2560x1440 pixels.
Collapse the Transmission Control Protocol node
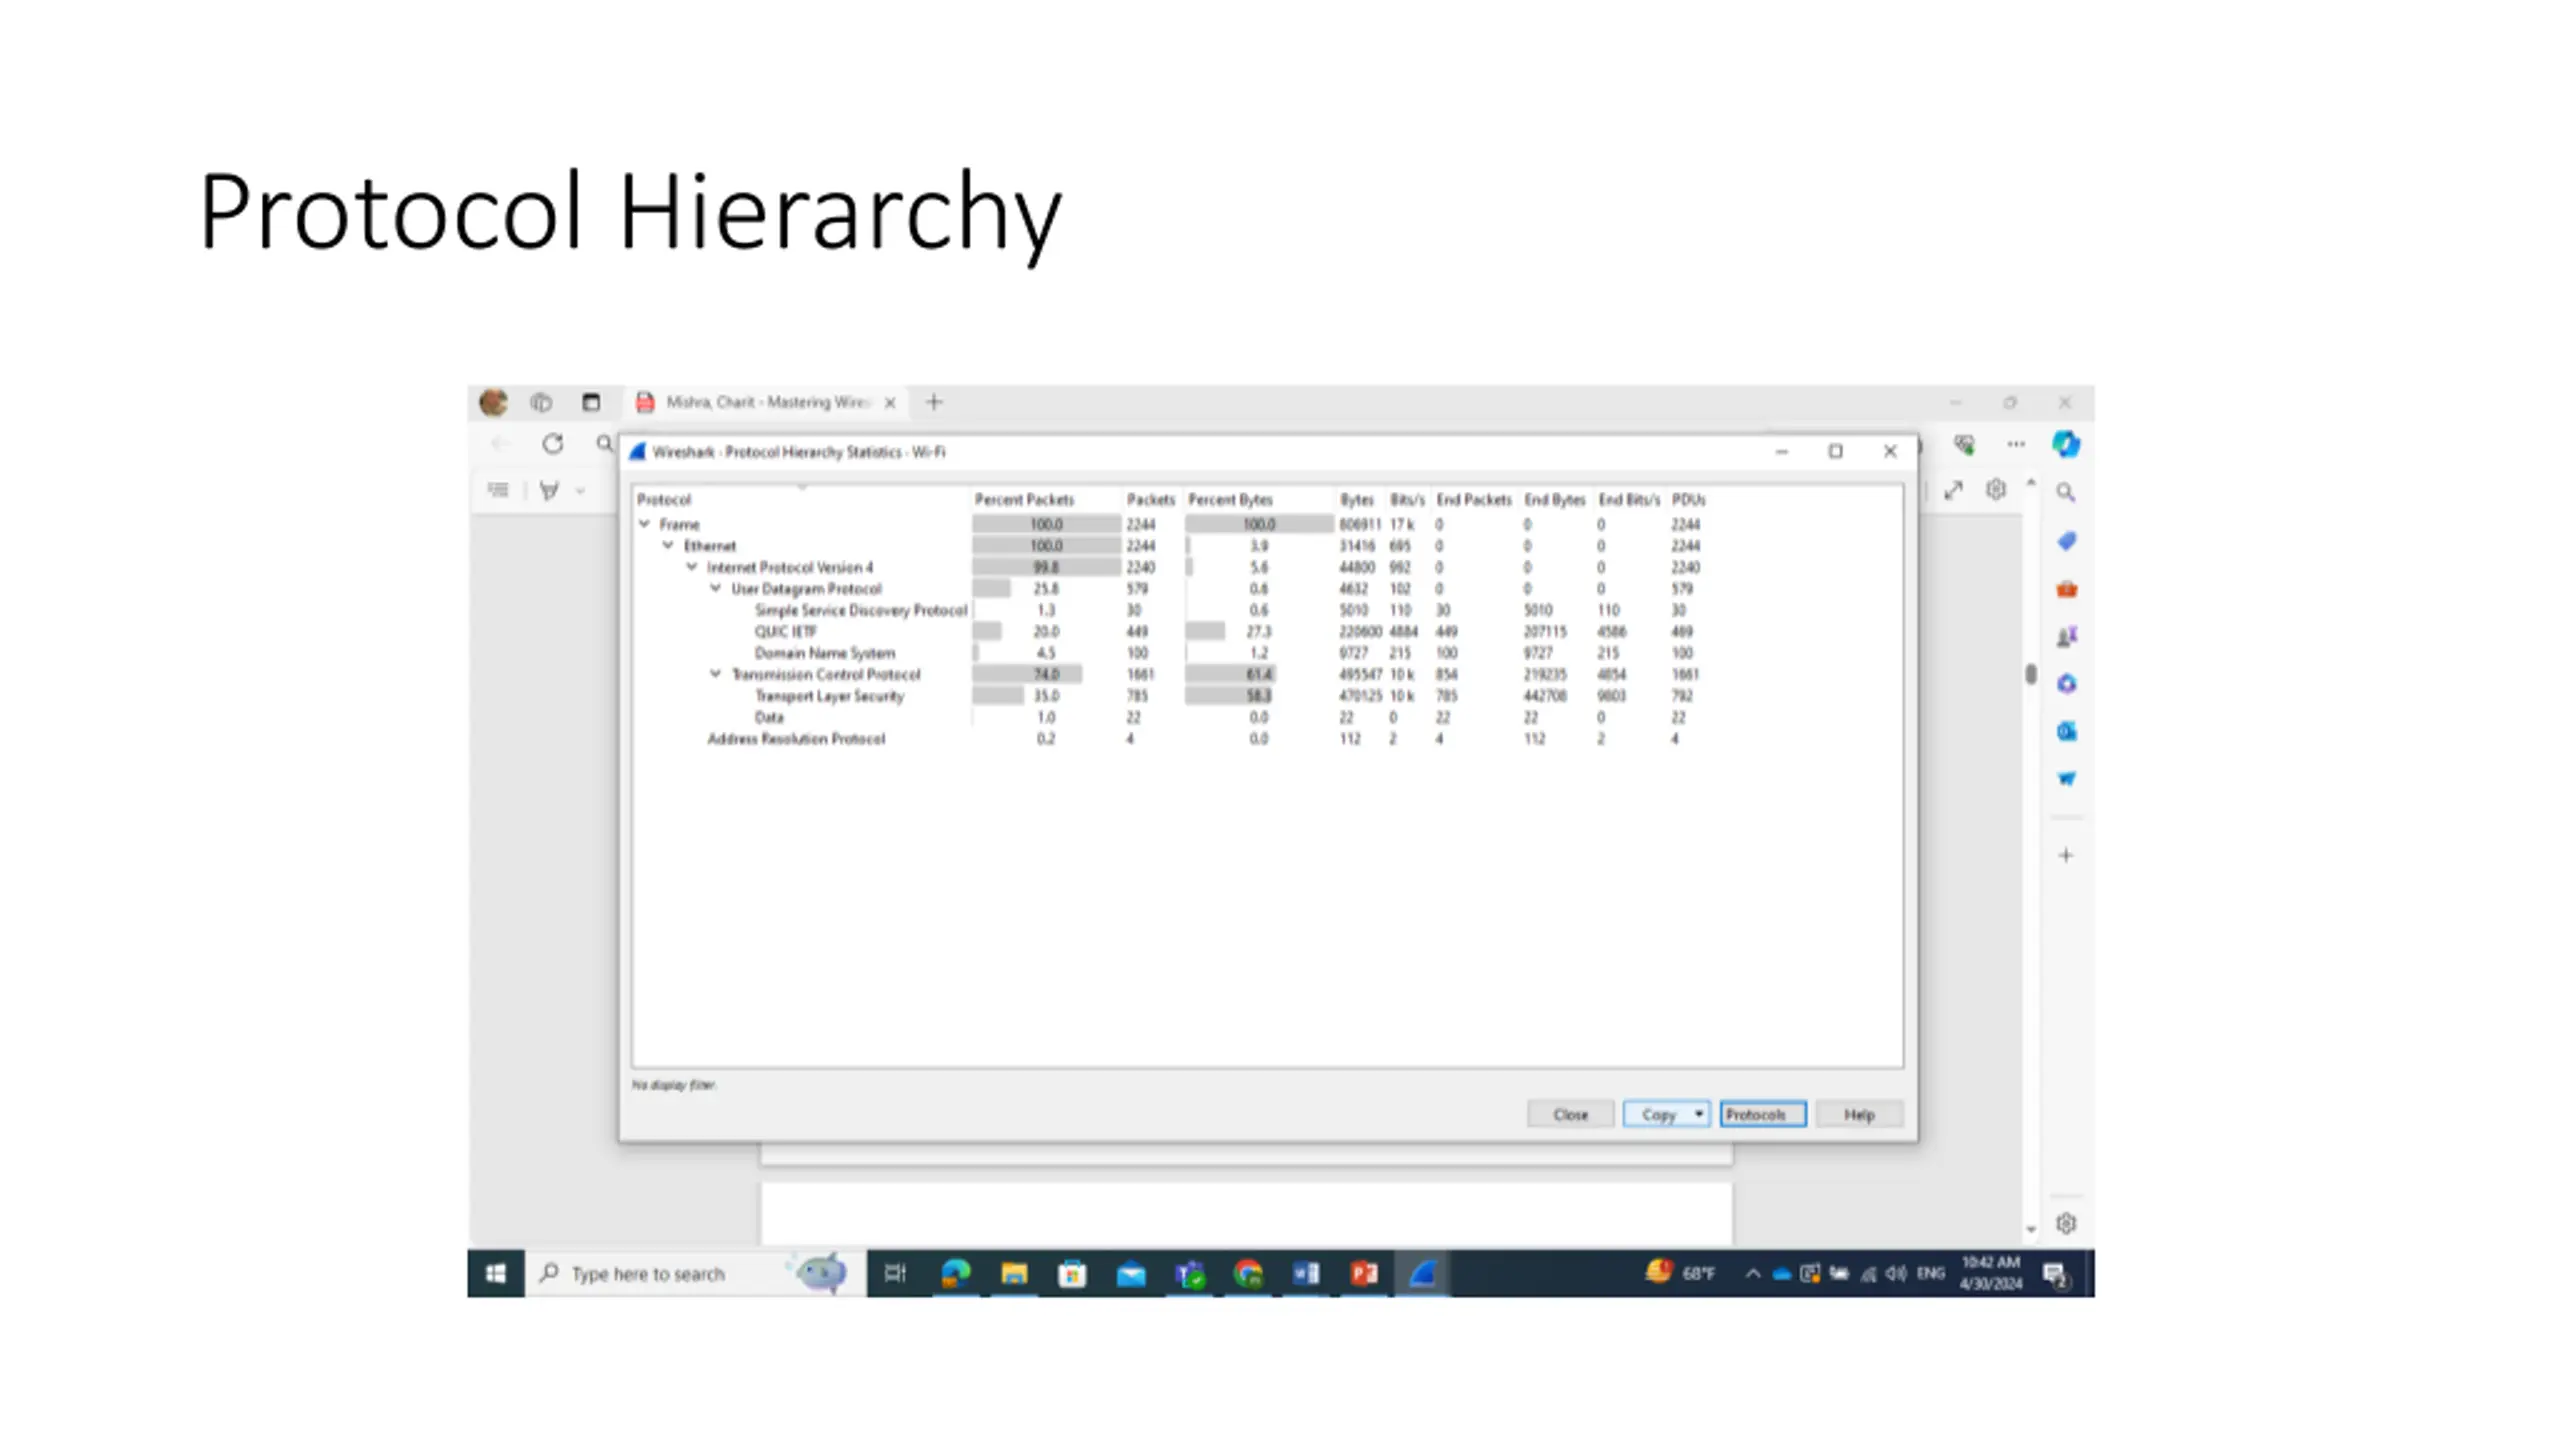(x=716, y=674)
